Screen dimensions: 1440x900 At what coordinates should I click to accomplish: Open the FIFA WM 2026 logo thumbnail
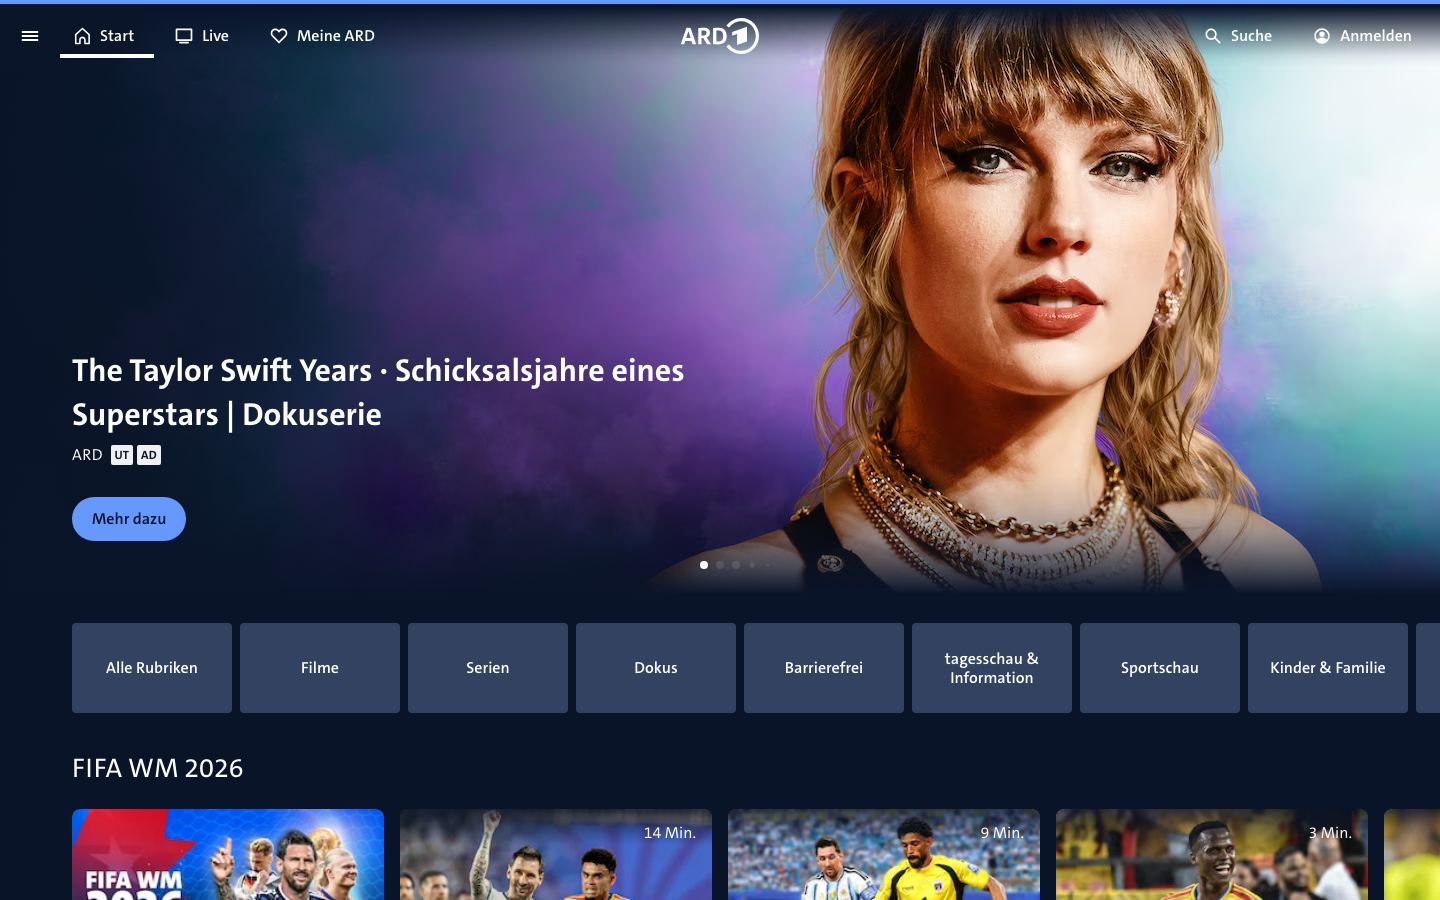coord(228,855)
